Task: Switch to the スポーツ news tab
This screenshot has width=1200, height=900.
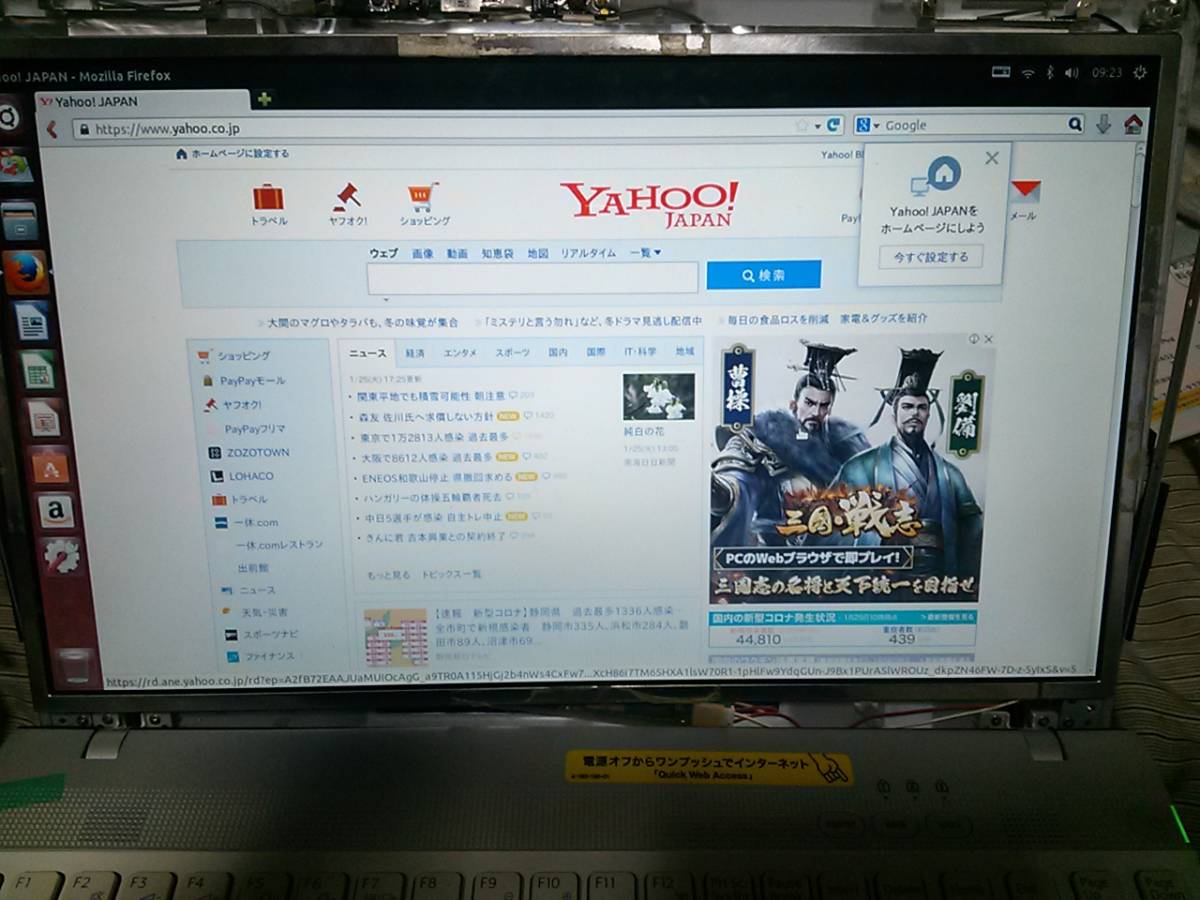Action: [x=513, y=352]
